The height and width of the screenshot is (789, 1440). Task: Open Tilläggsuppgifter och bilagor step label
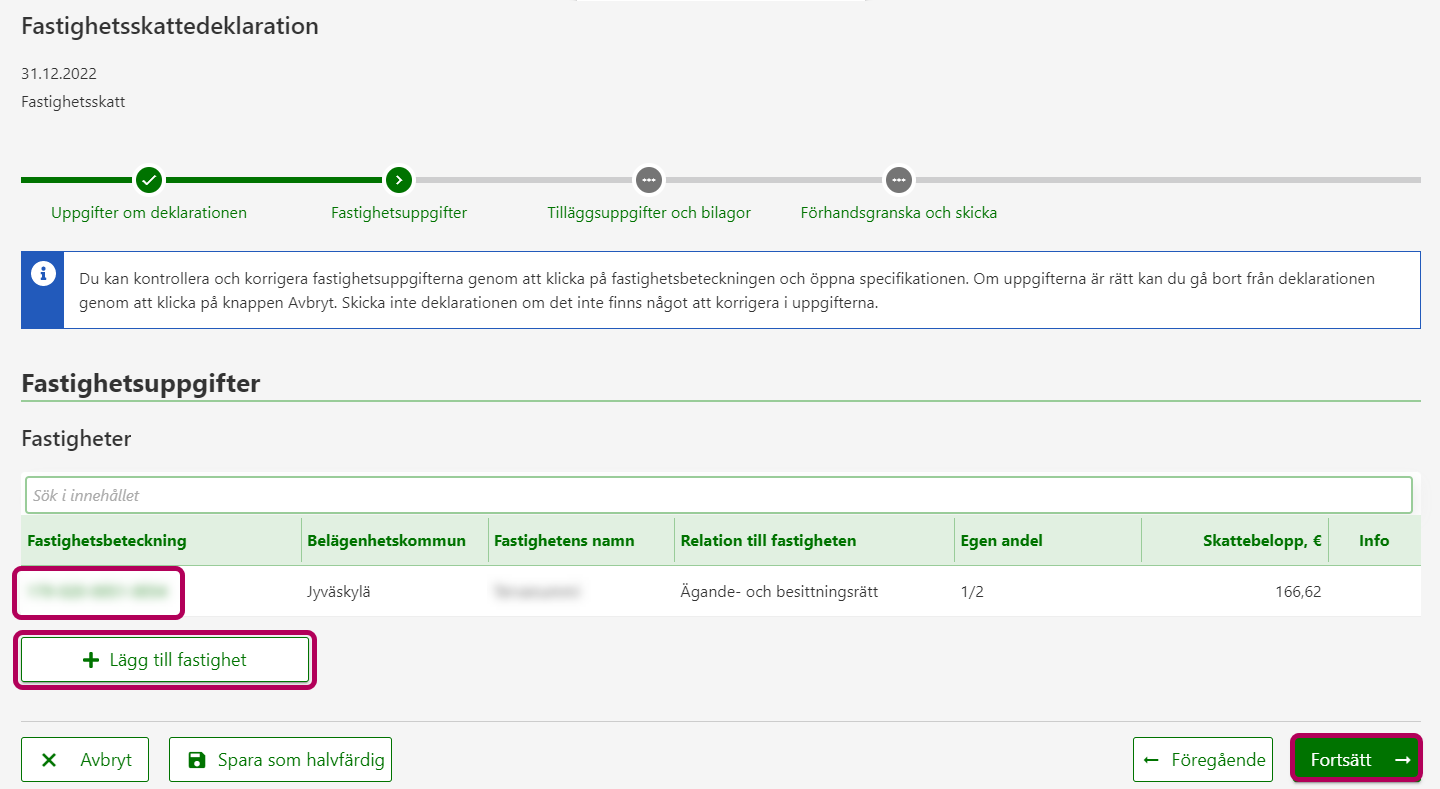[649, 213]
